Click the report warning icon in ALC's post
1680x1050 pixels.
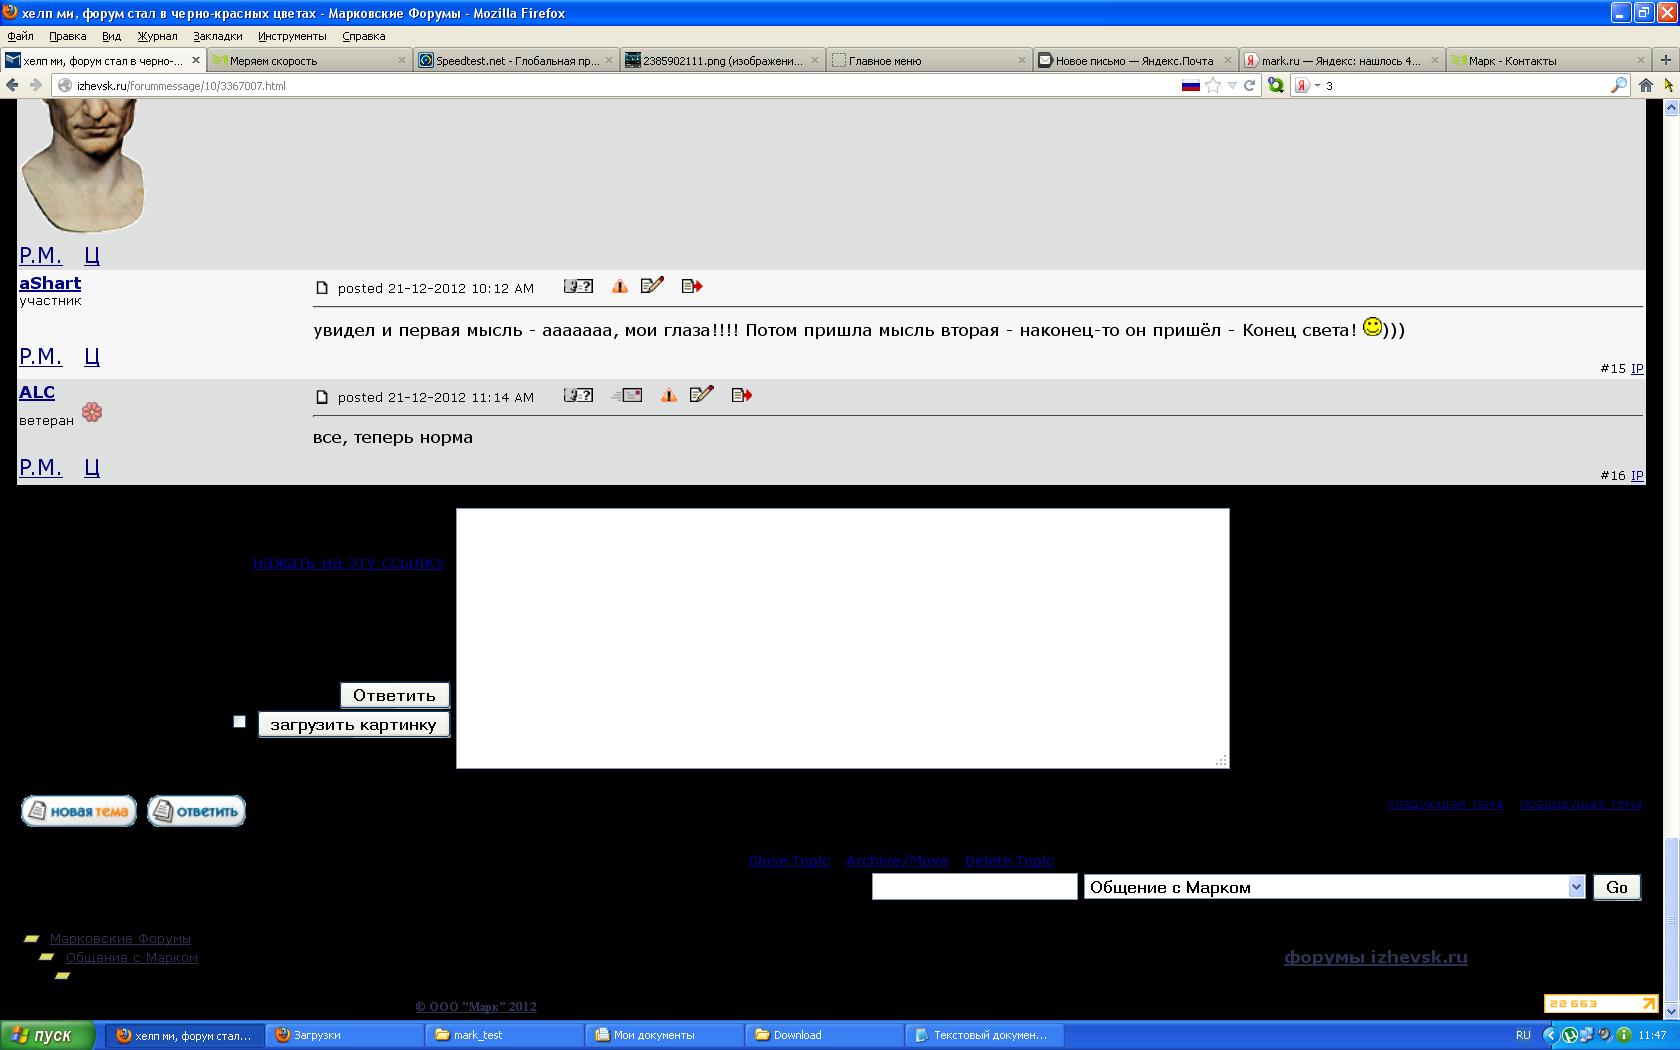[668, 396]
